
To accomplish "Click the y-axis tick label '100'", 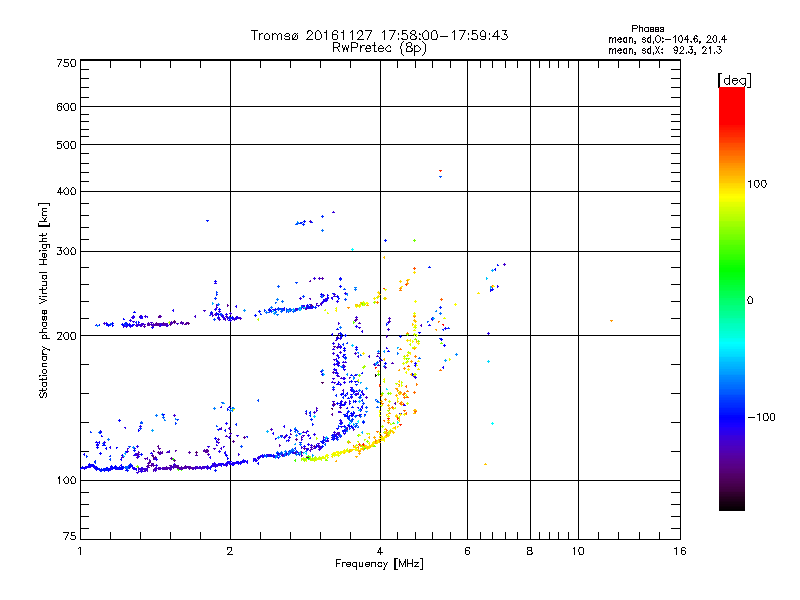I will coord(66,481).
